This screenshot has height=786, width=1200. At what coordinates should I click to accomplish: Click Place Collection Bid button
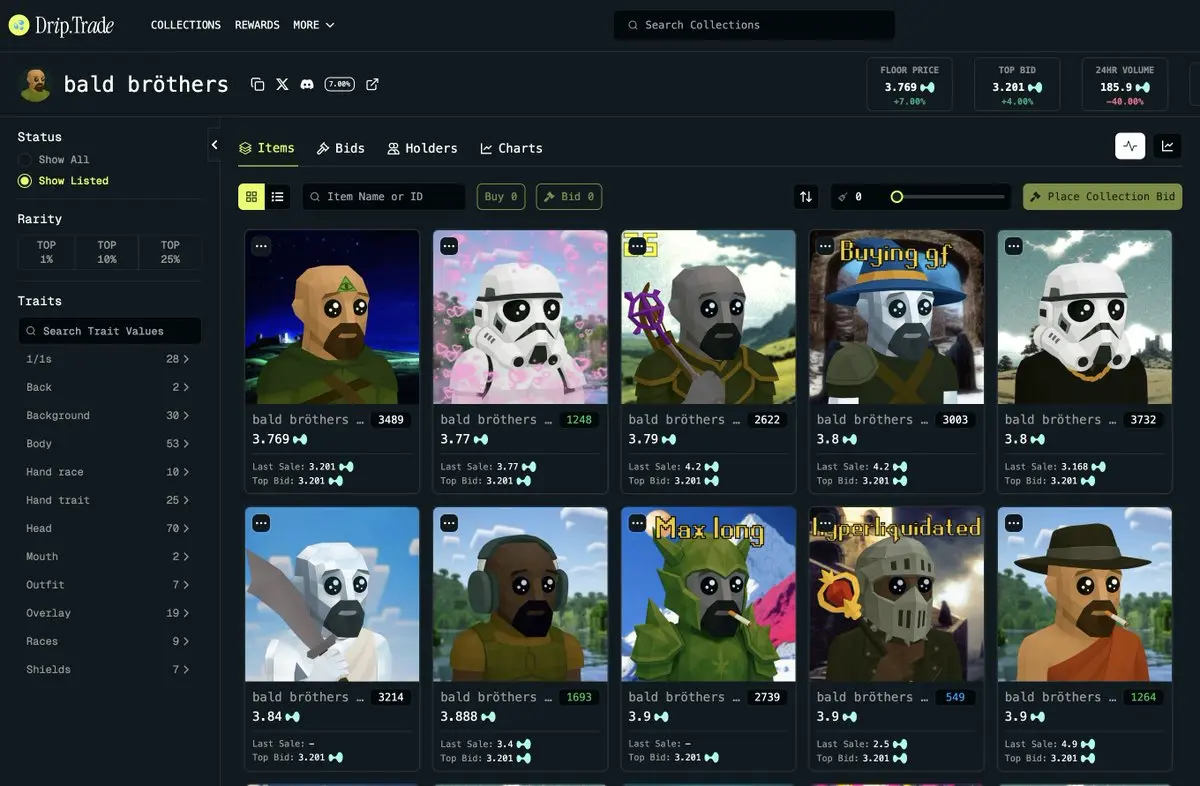coord(1102,197)
